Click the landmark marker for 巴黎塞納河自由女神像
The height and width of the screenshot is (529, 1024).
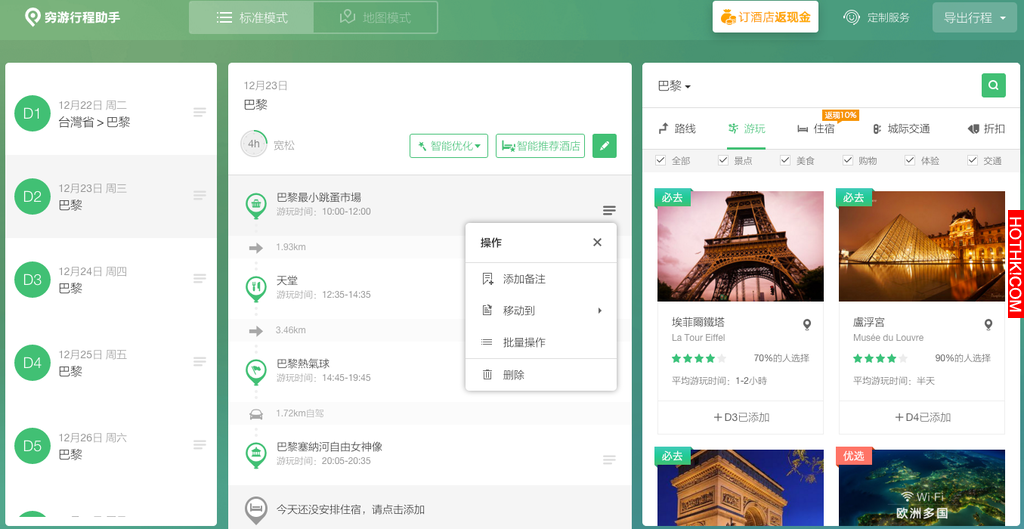255,455
